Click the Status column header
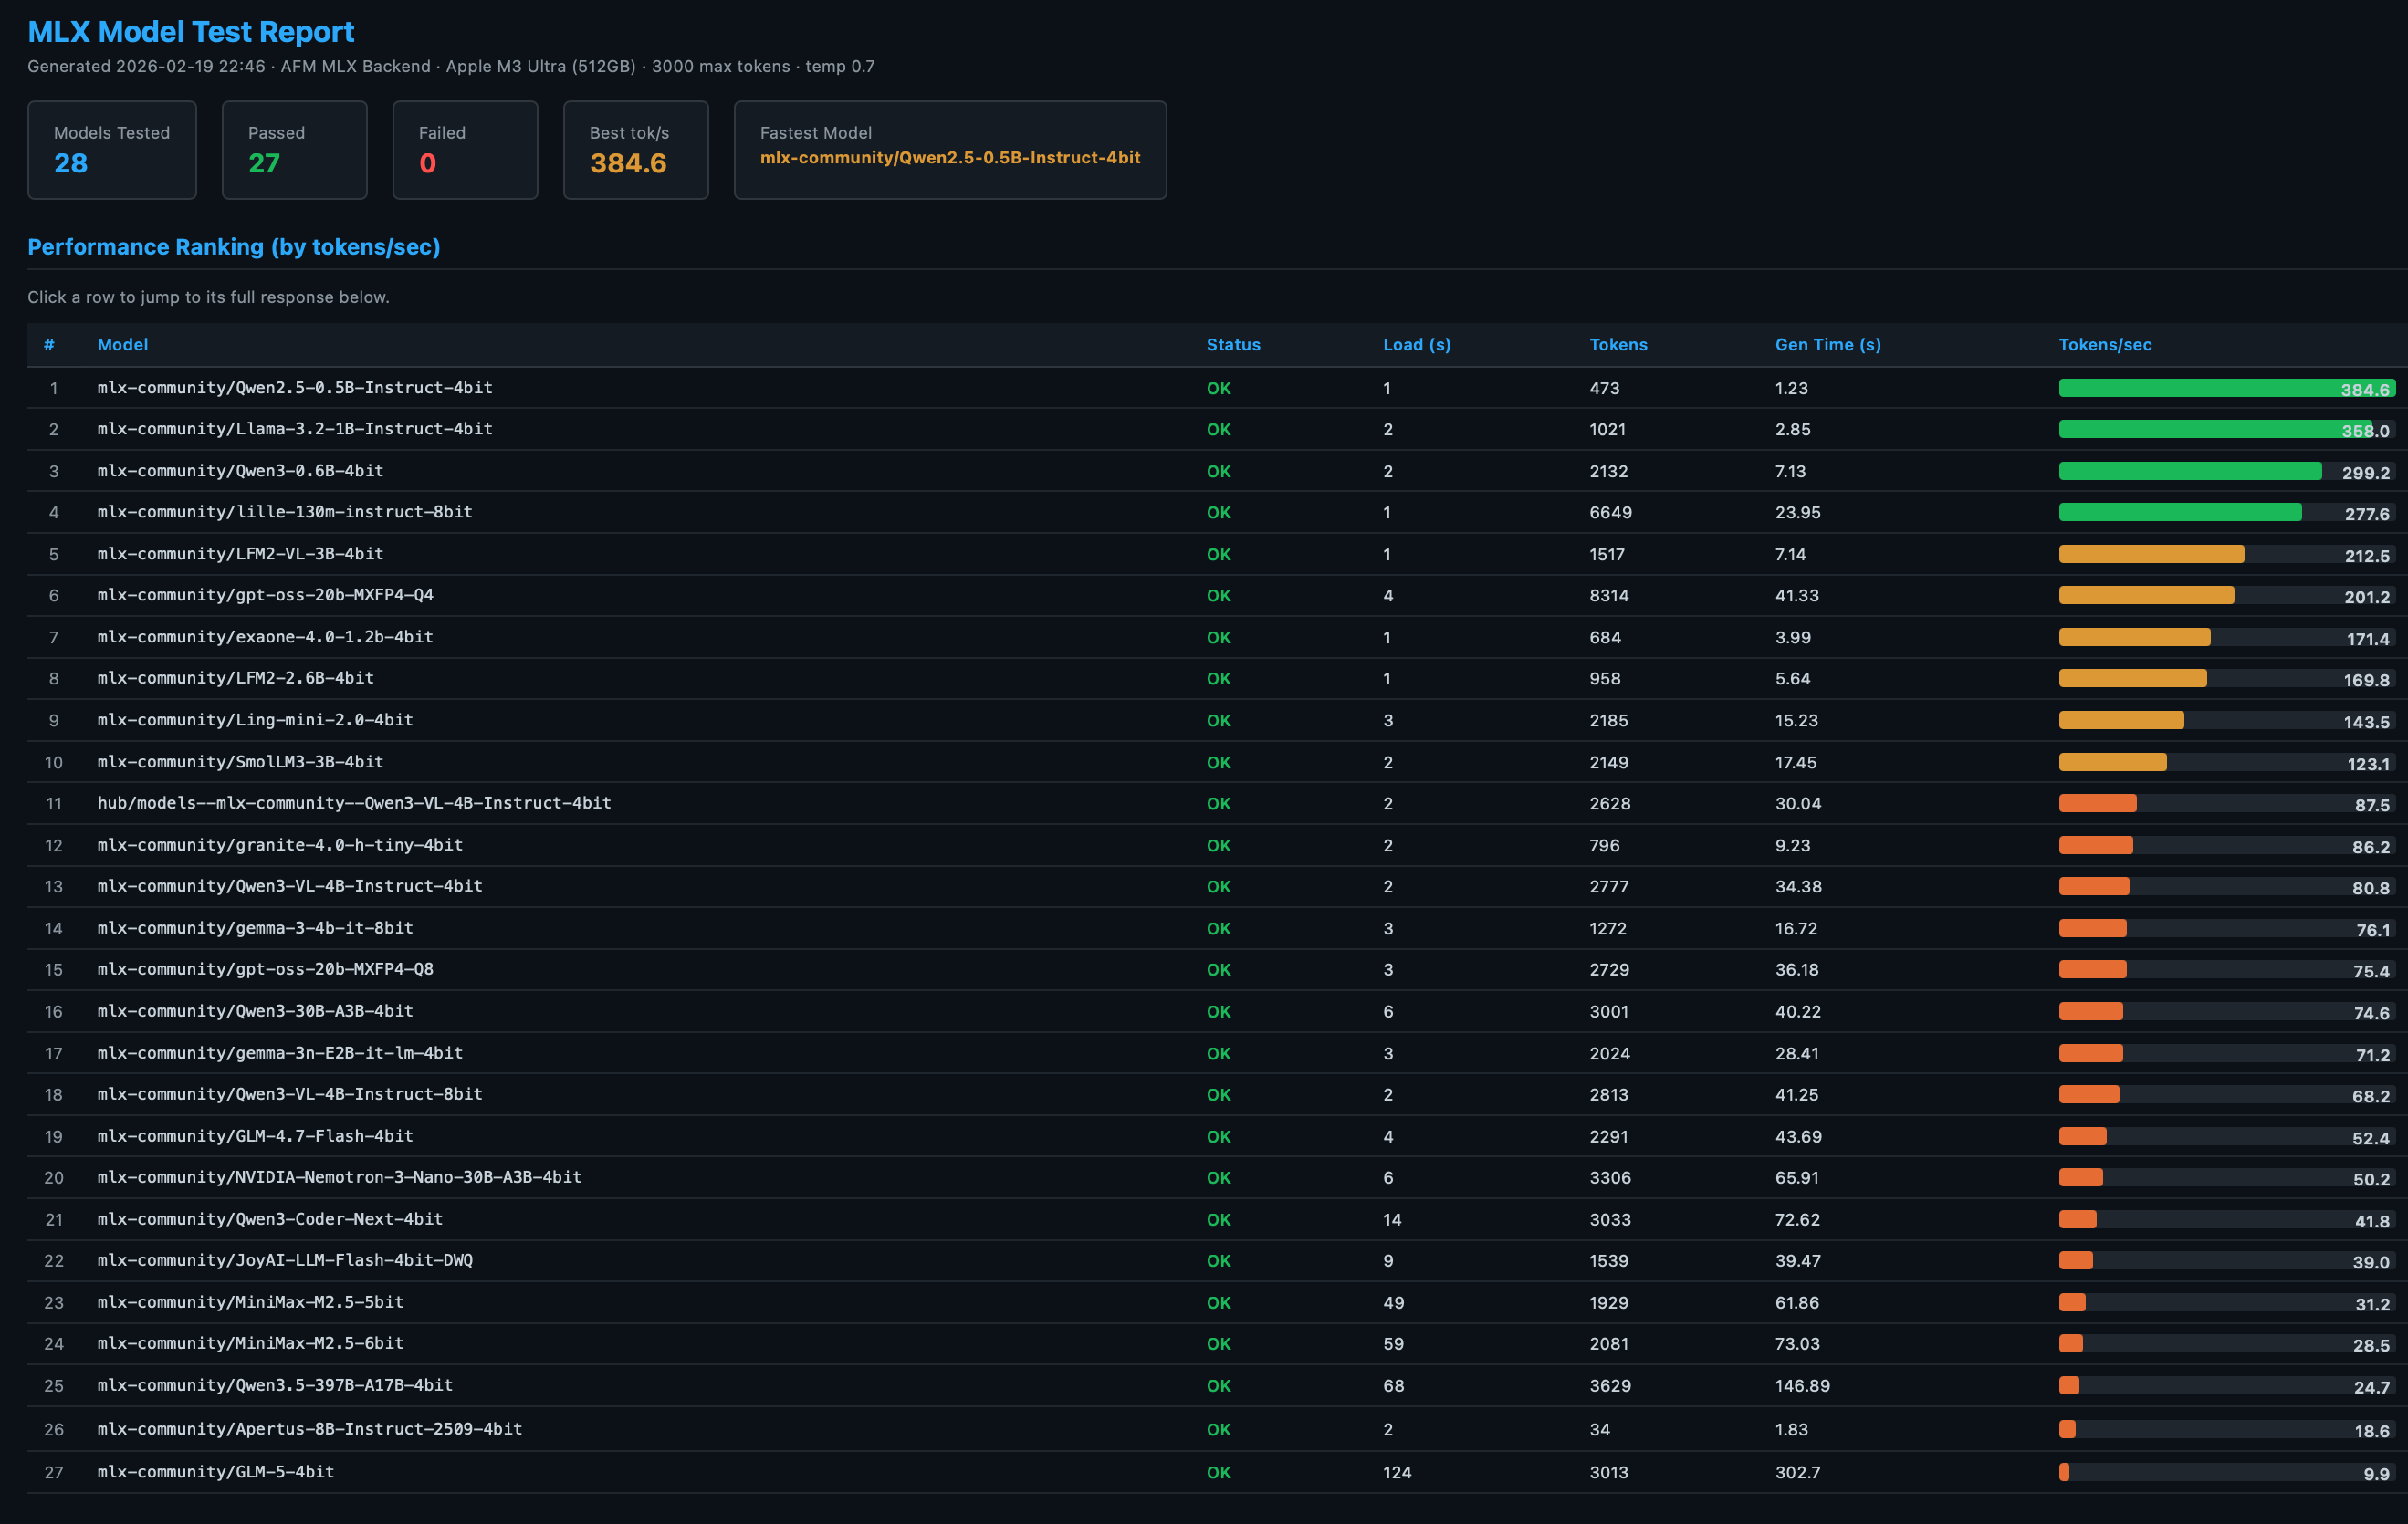This screenshot has width=2408, height=1524. 1233,344
